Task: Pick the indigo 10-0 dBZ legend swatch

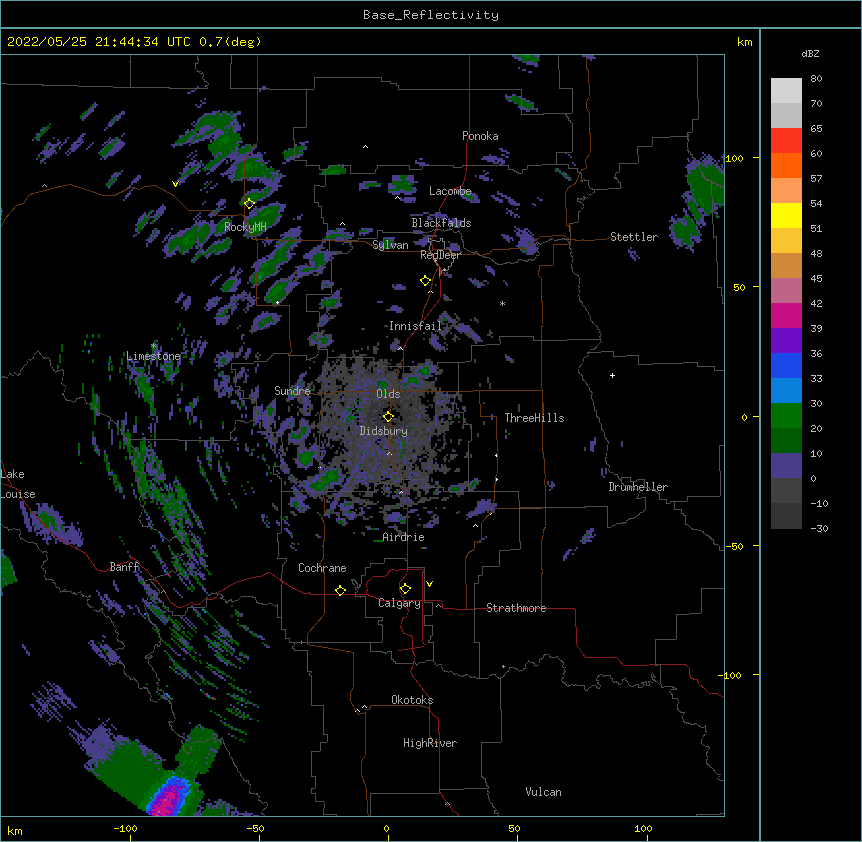Action: 786,466
